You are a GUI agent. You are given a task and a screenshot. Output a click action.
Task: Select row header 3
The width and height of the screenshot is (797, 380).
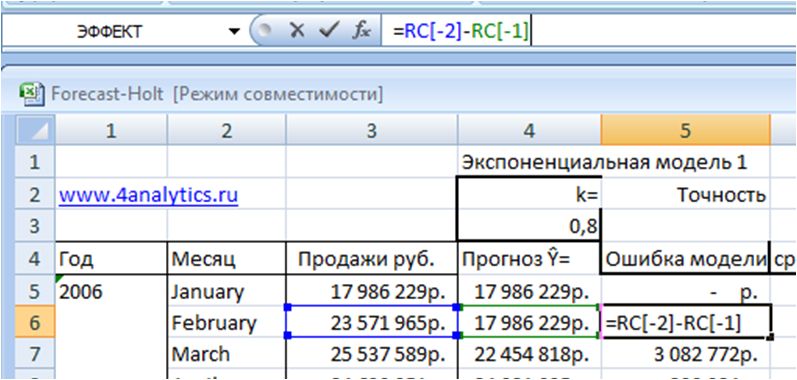pos(35,226)
